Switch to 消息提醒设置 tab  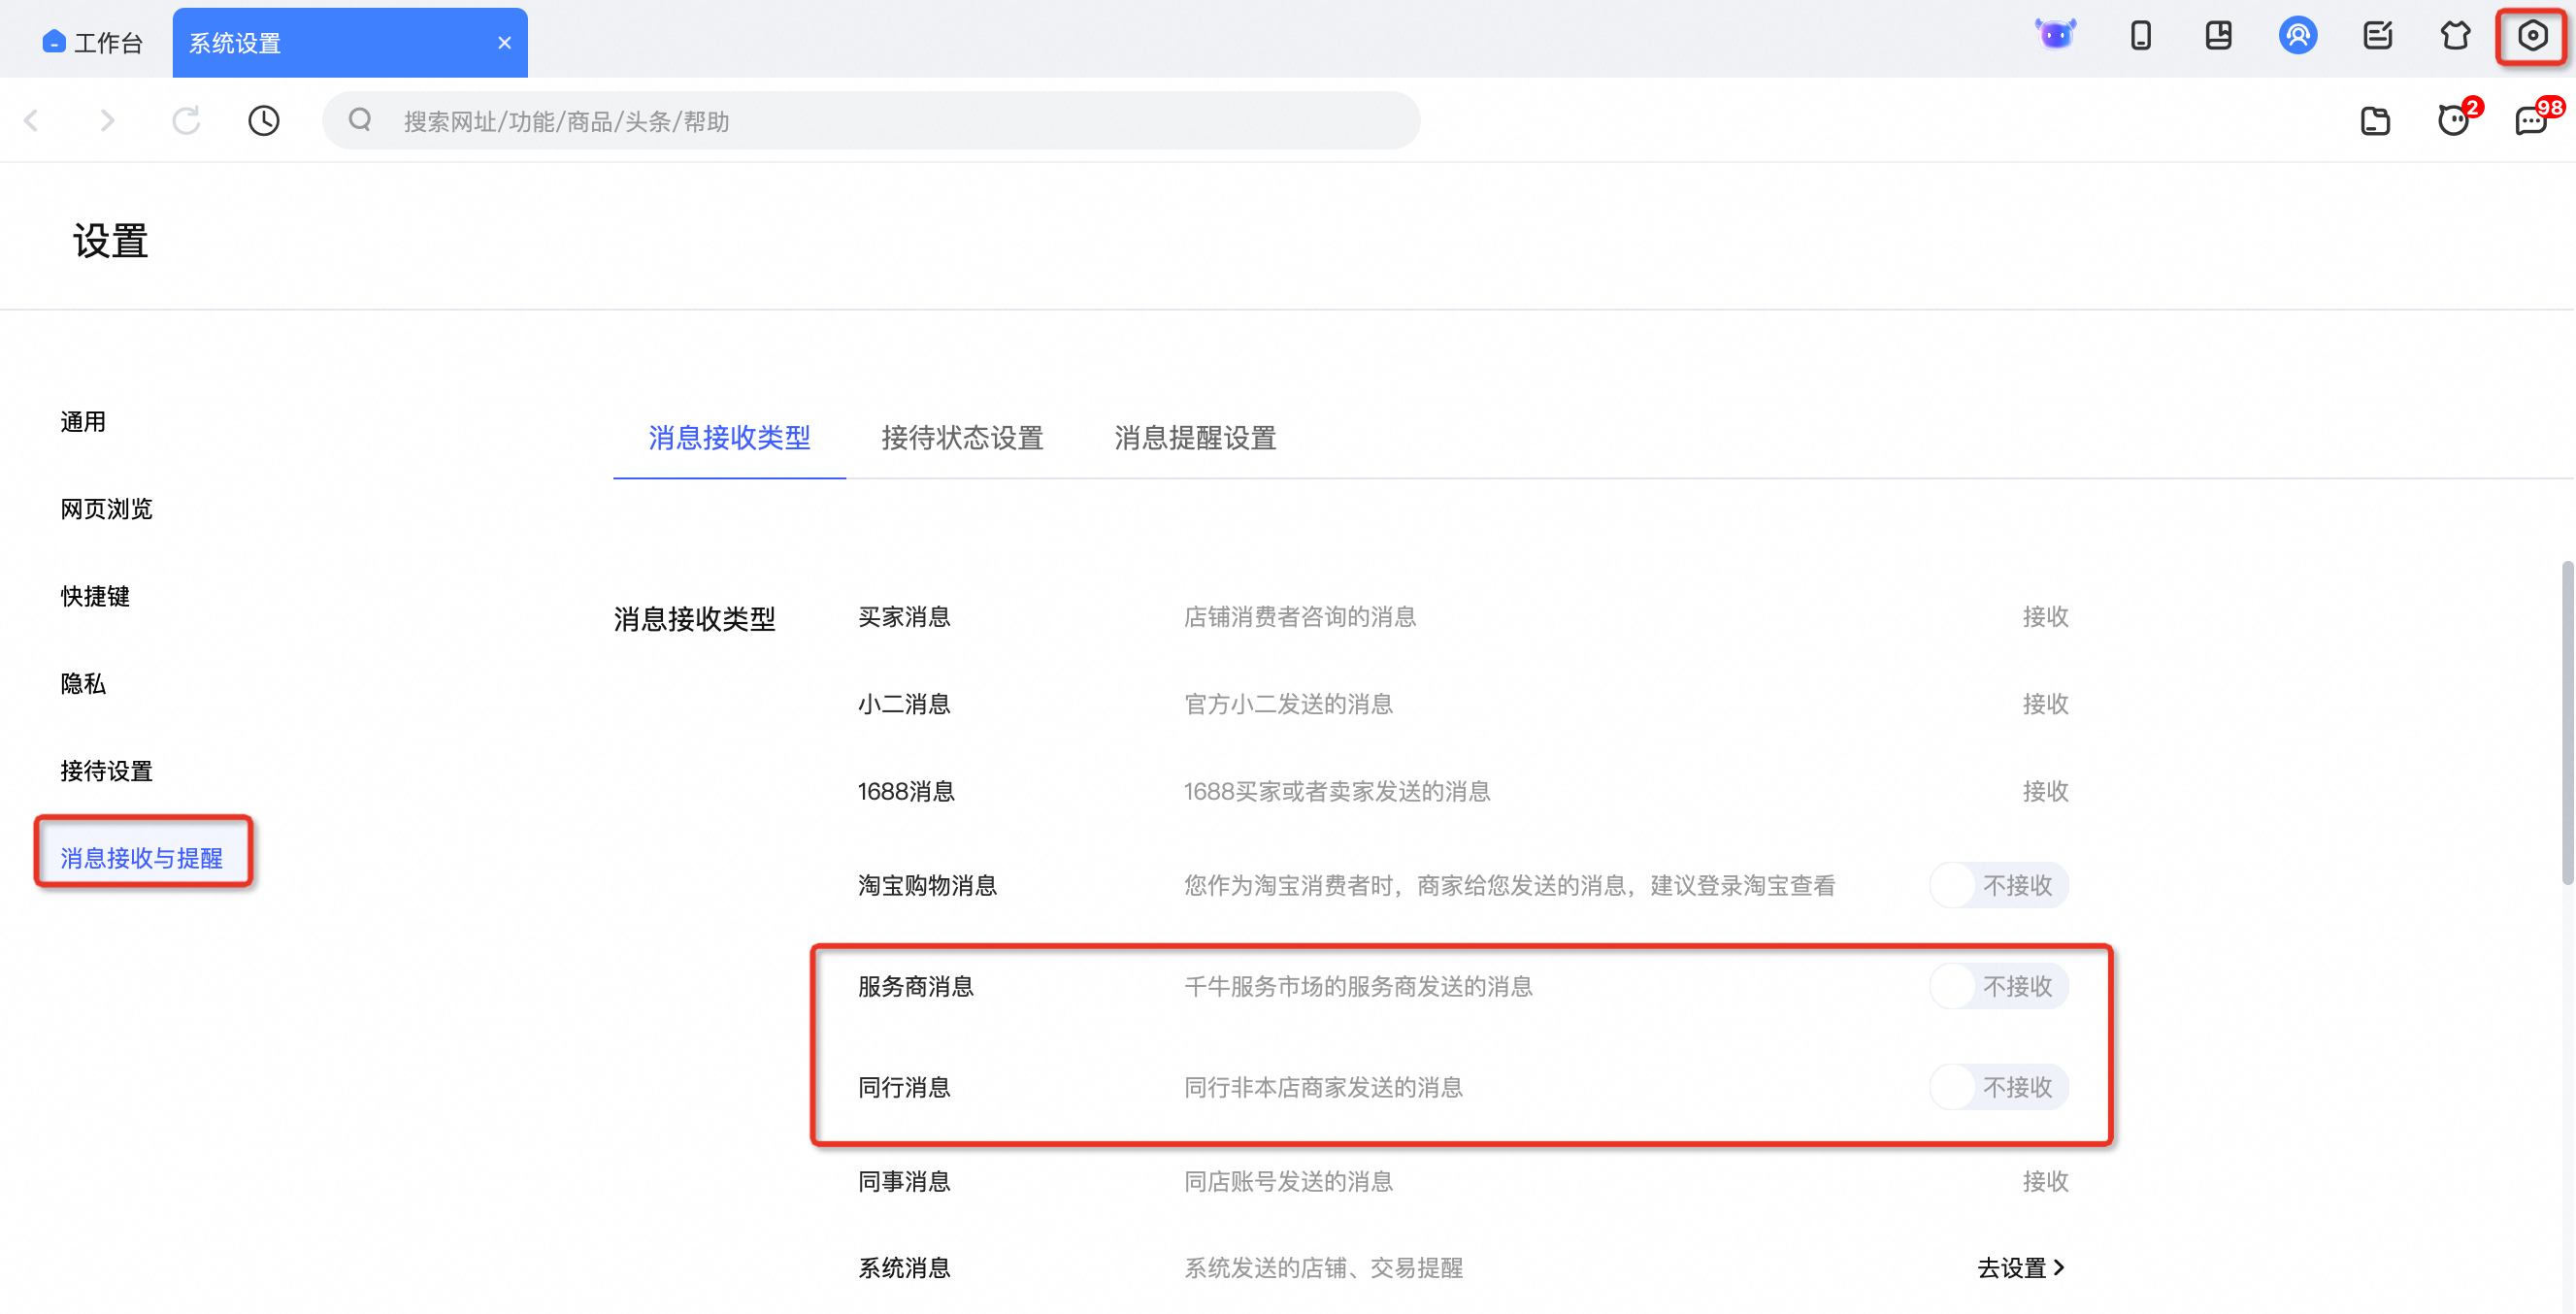tap(1195, 438)
